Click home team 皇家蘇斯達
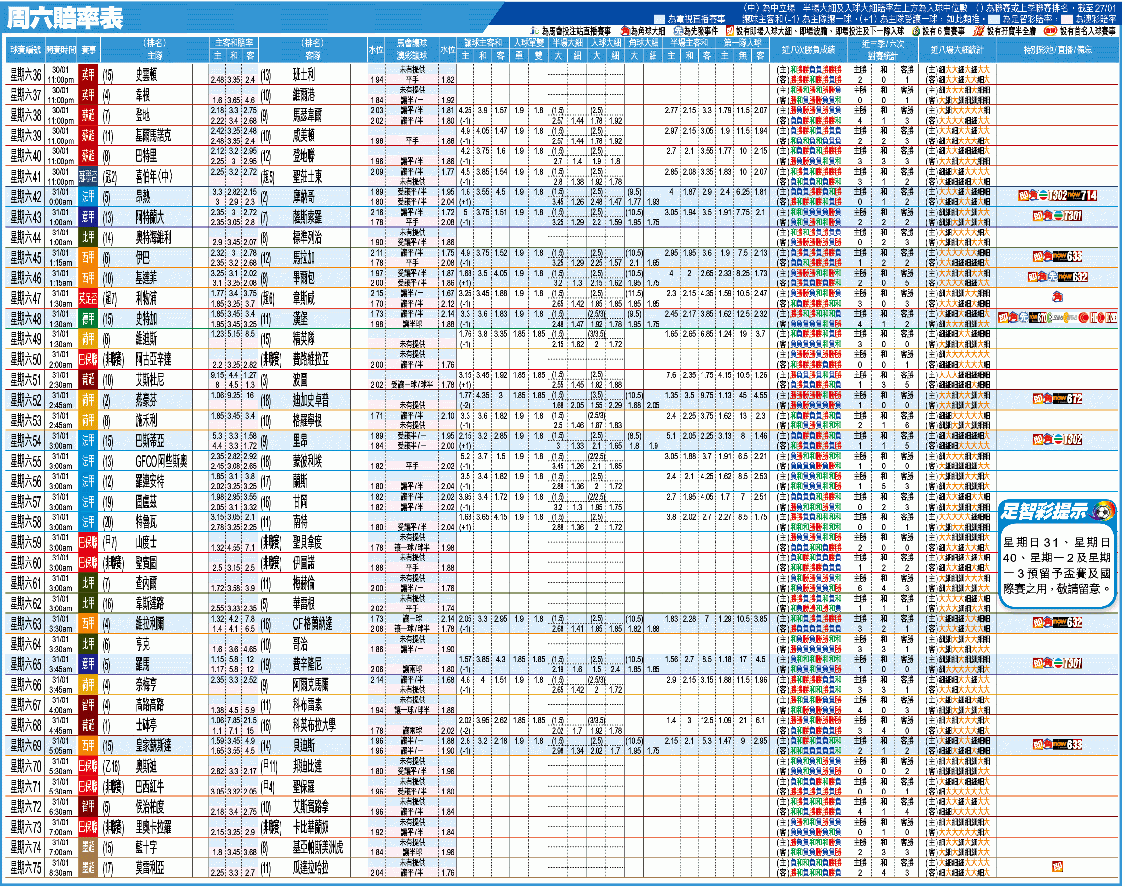The width and height of the screenshot is (1125, 887). coord(154,745)
